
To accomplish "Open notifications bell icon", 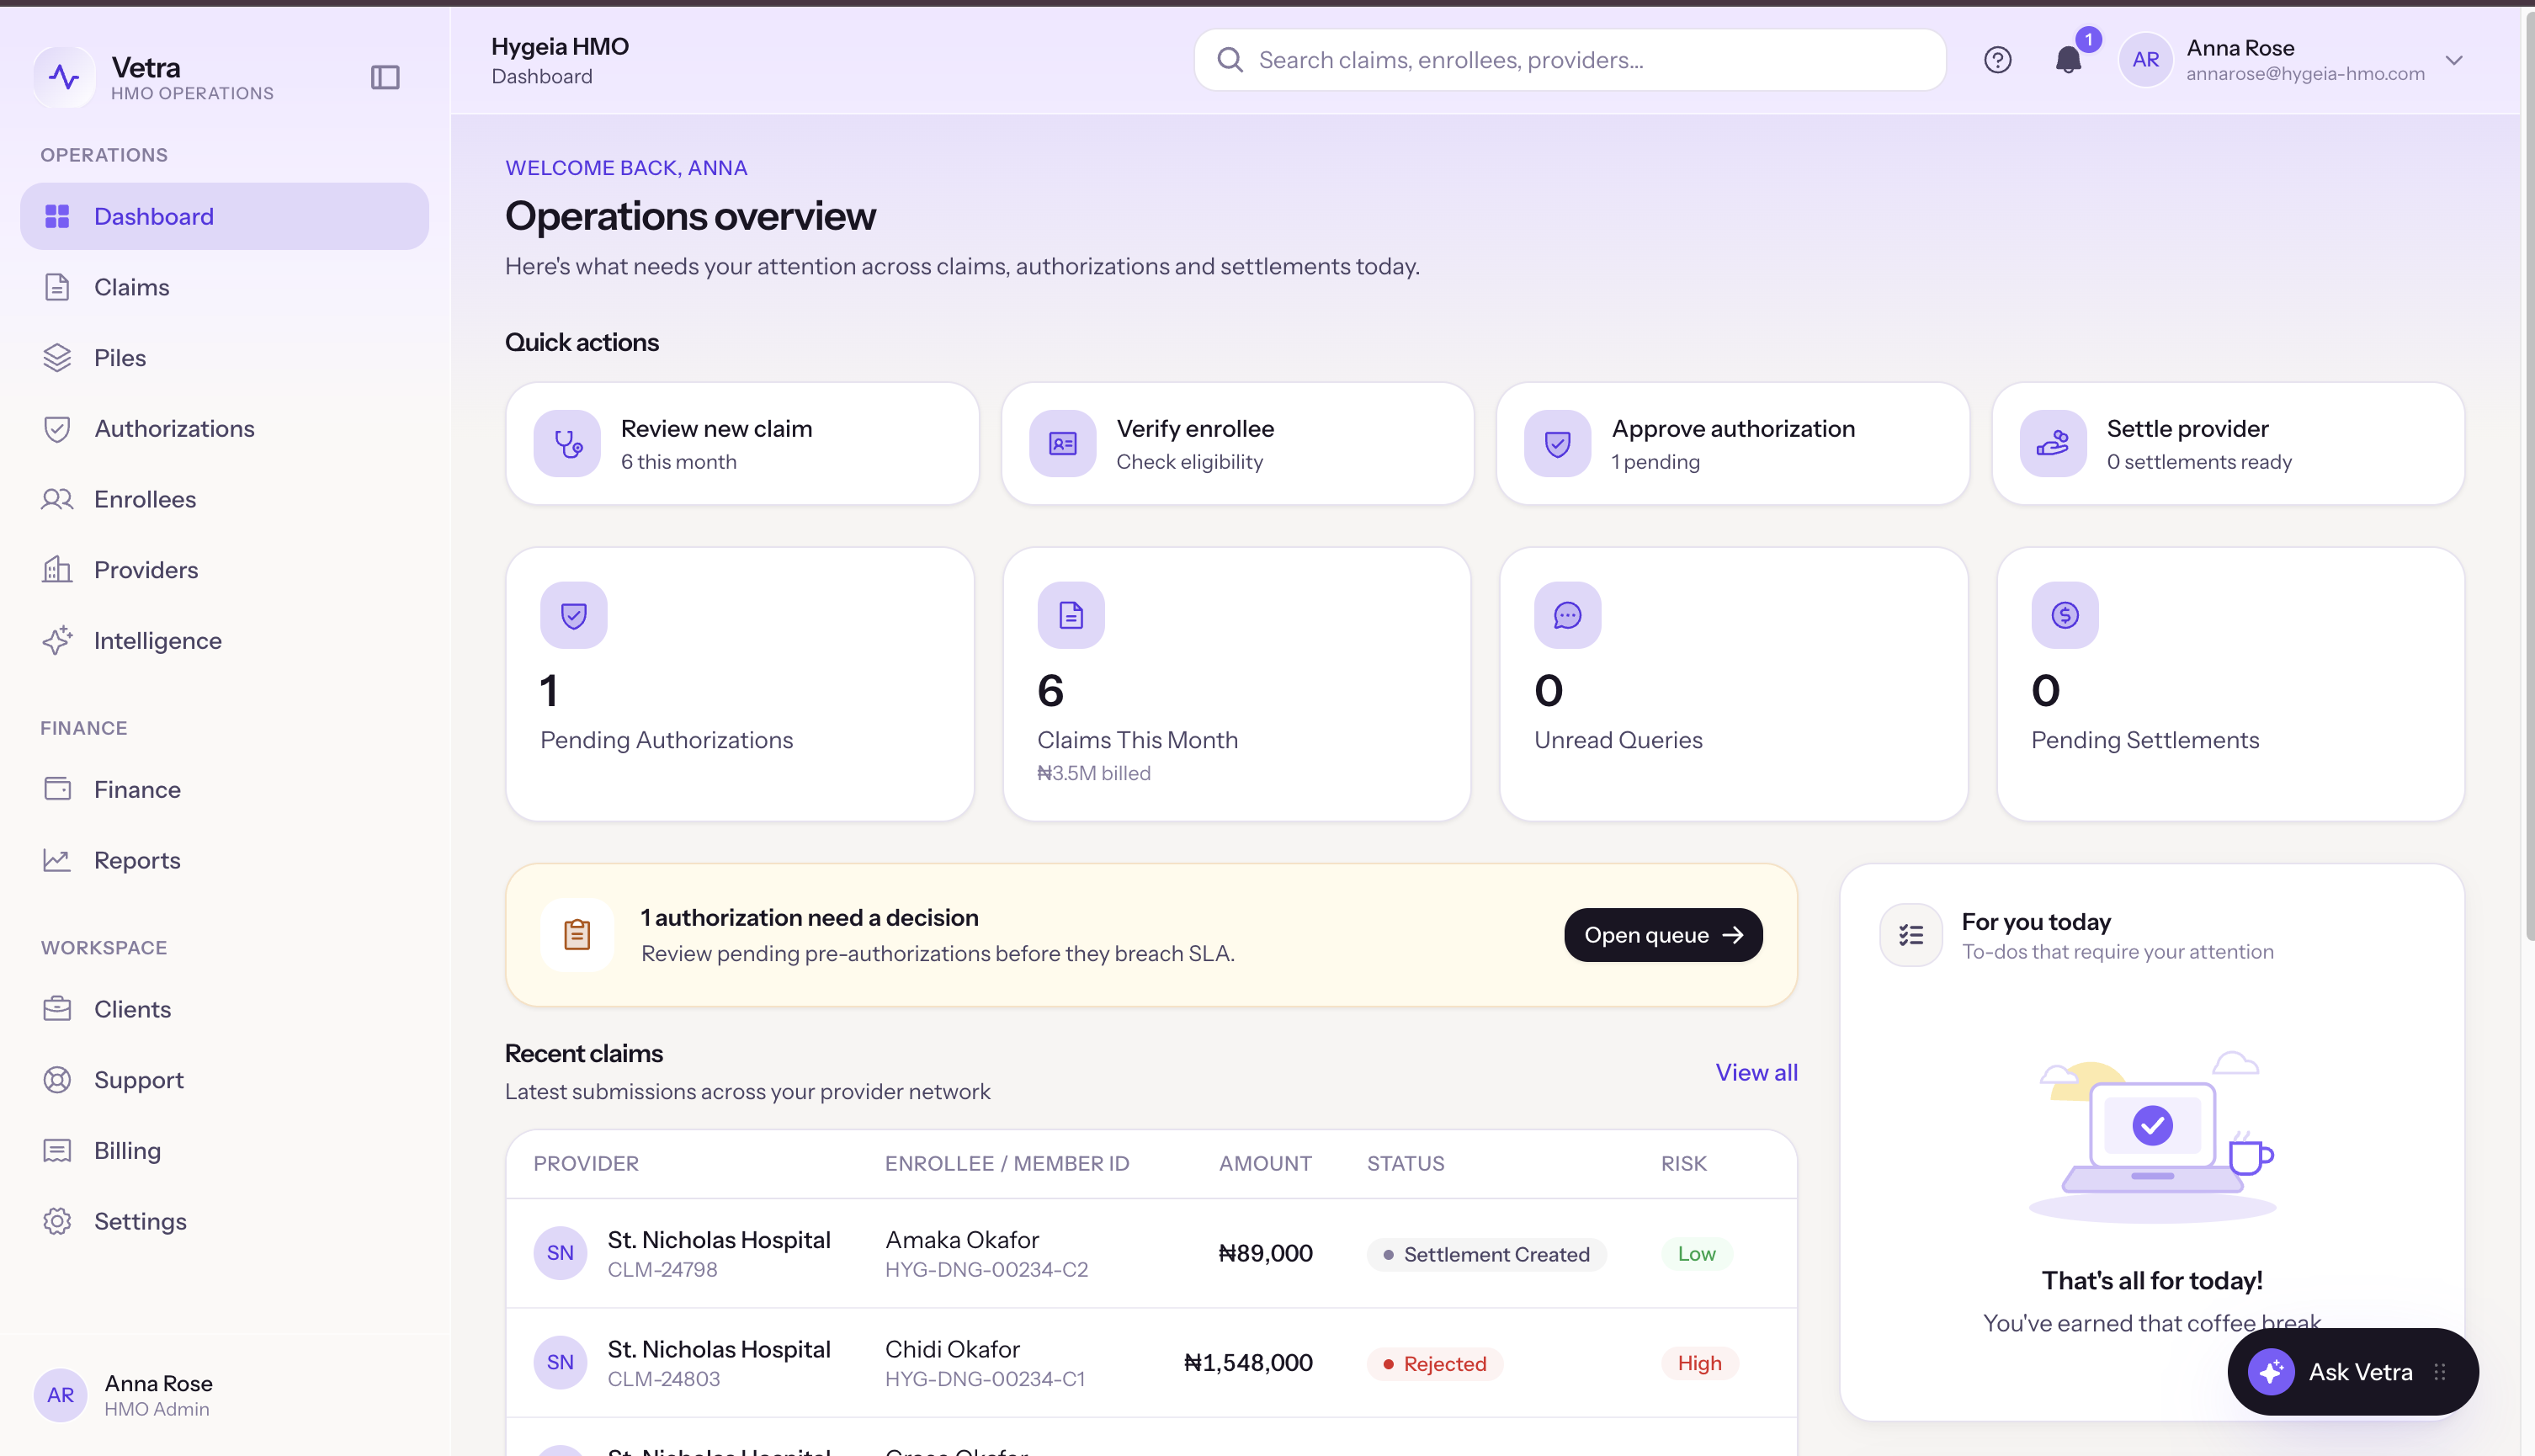I will [2068, 60].
